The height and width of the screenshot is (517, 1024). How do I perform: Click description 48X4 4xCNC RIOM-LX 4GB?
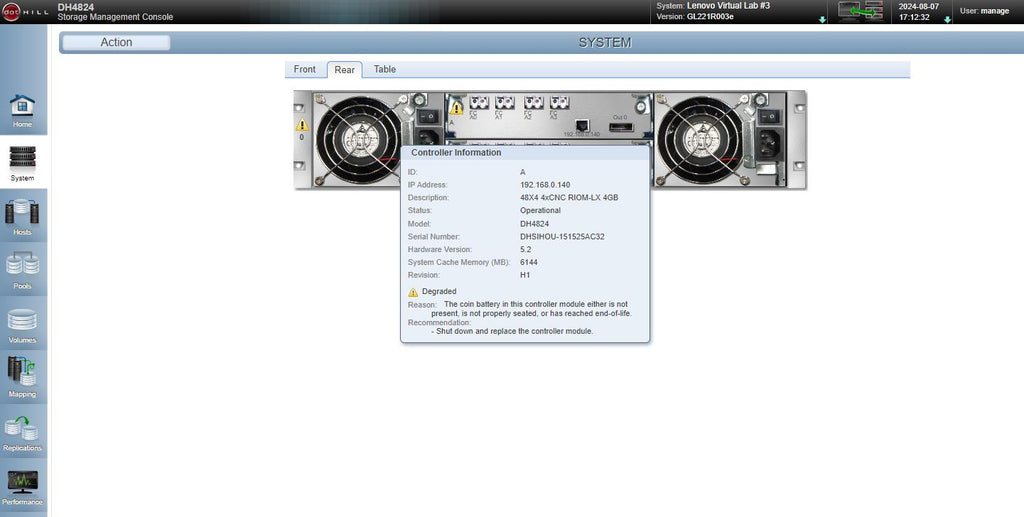click(x=569, y=198)
